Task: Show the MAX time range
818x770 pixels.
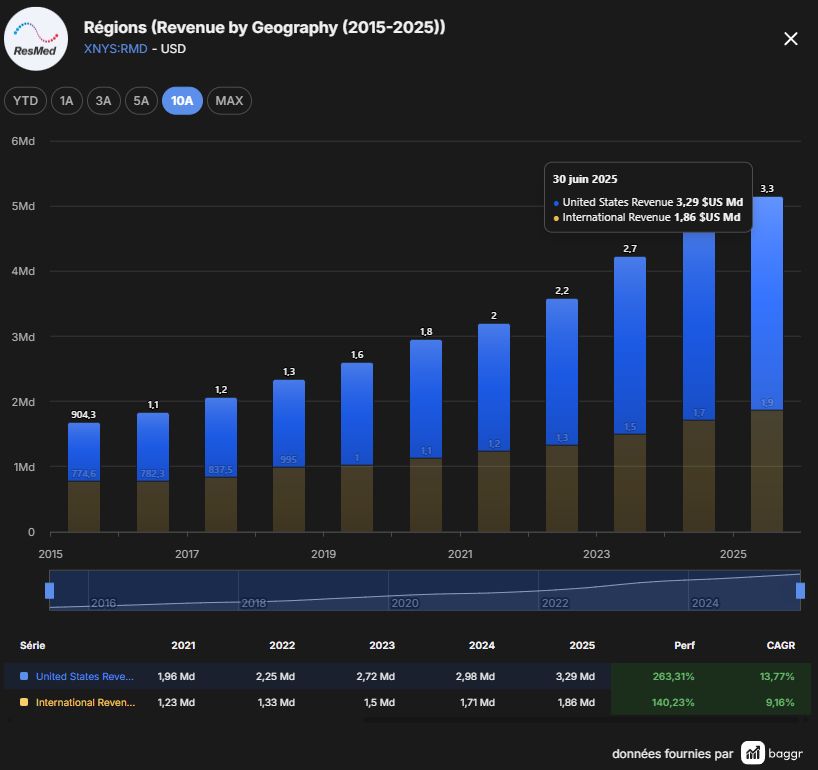Action: tap(229, 101)
